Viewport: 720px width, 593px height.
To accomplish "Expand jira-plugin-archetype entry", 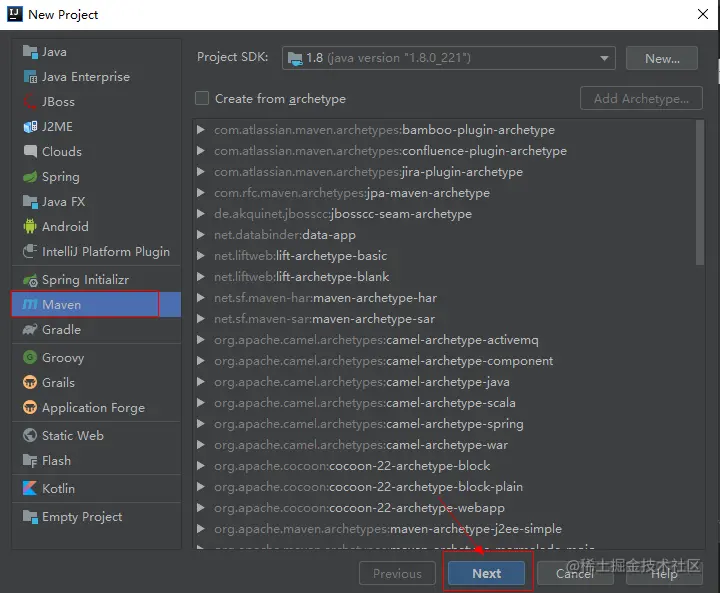I will coord(201,172).
